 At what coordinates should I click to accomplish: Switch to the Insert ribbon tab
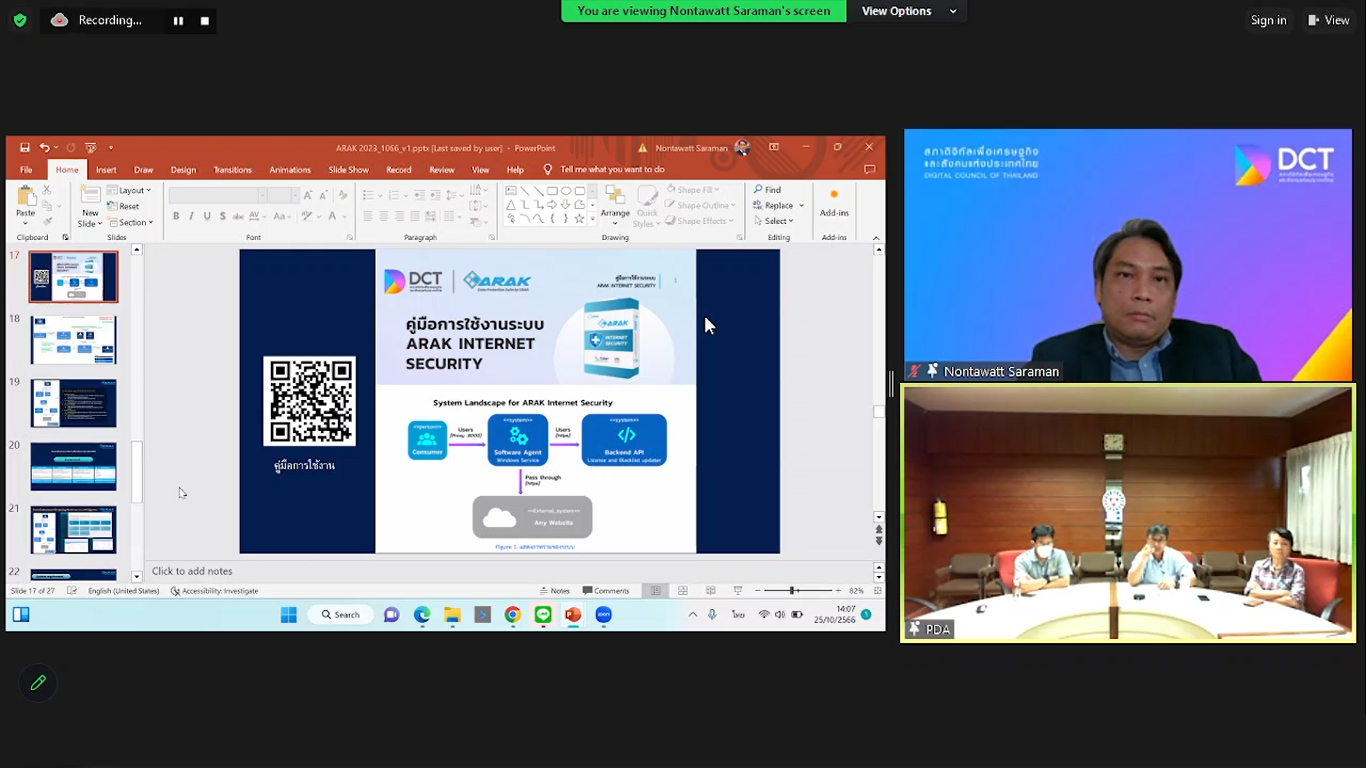(x=106, y=170)
